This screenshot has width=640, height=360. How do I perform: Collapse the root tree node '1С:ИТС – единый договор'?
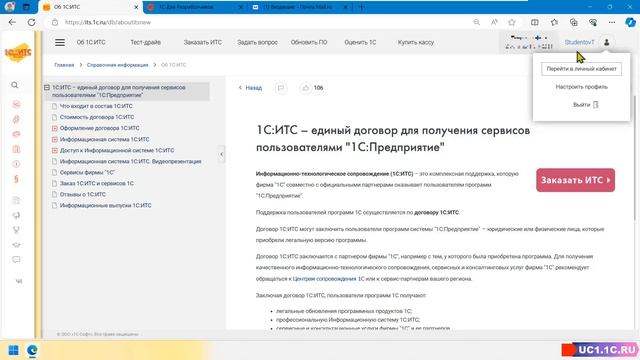47,87
